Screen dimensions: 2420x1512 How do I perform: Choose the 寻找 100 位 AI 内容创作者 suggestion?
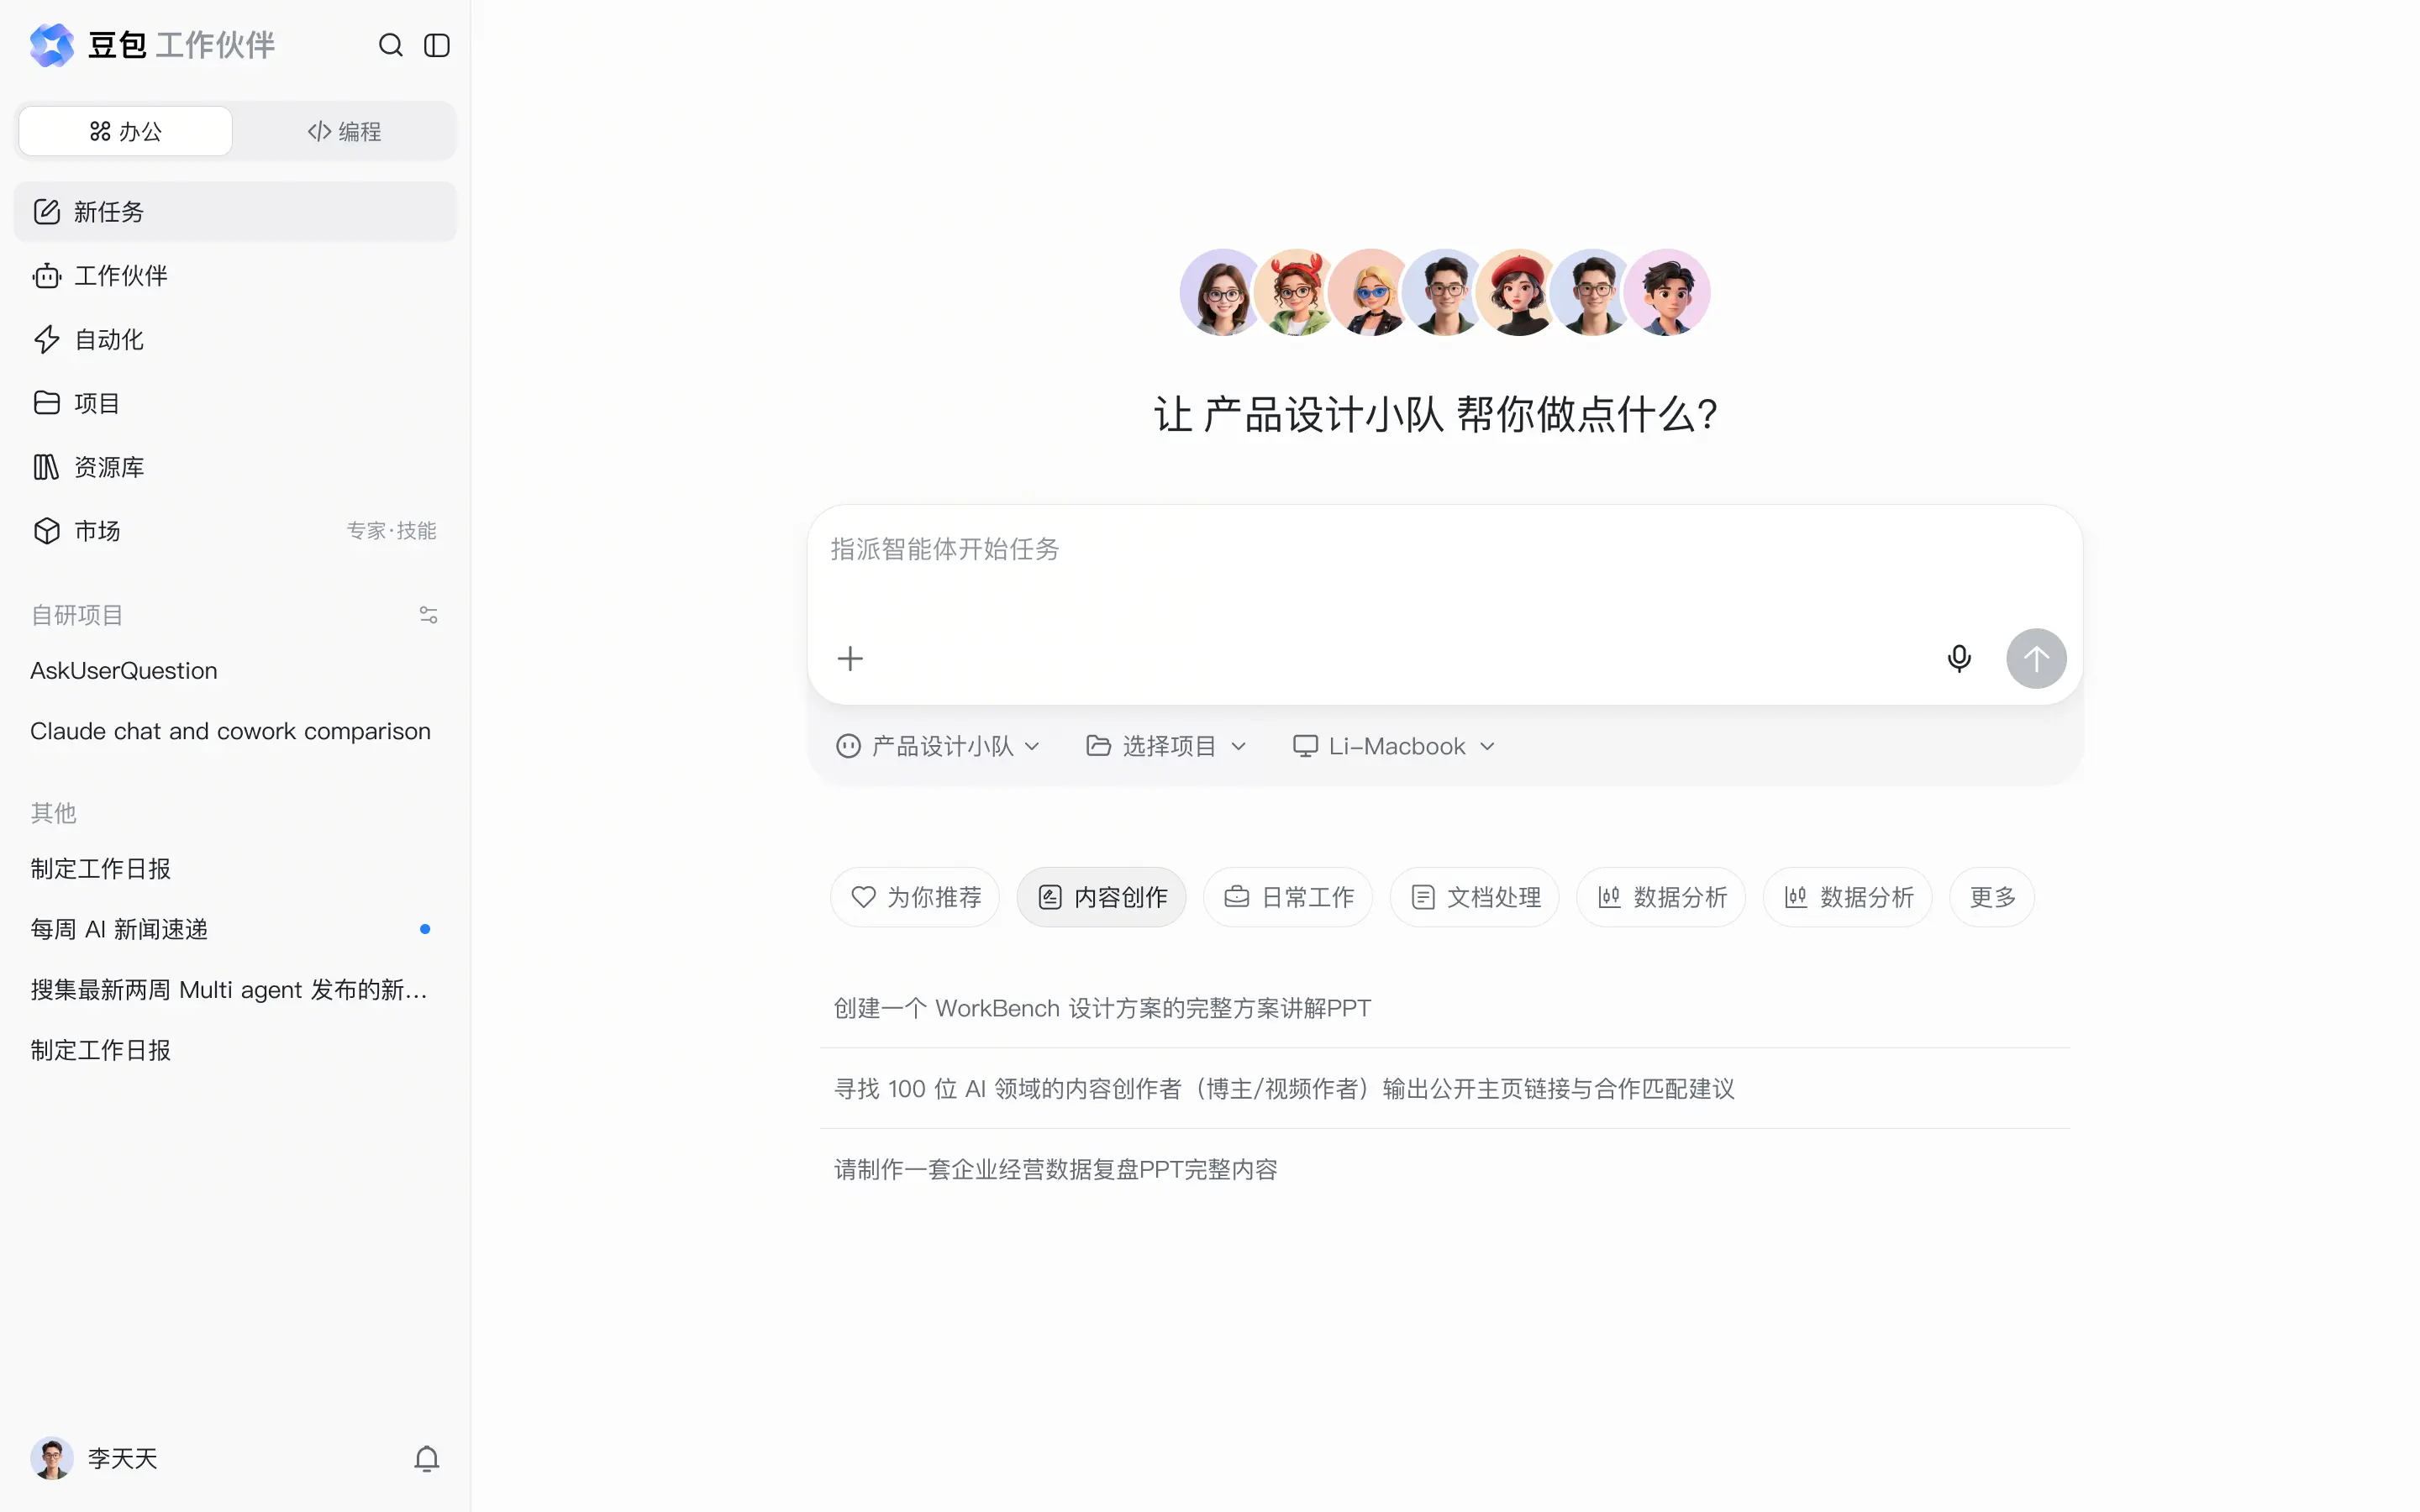[1445, 1088]
